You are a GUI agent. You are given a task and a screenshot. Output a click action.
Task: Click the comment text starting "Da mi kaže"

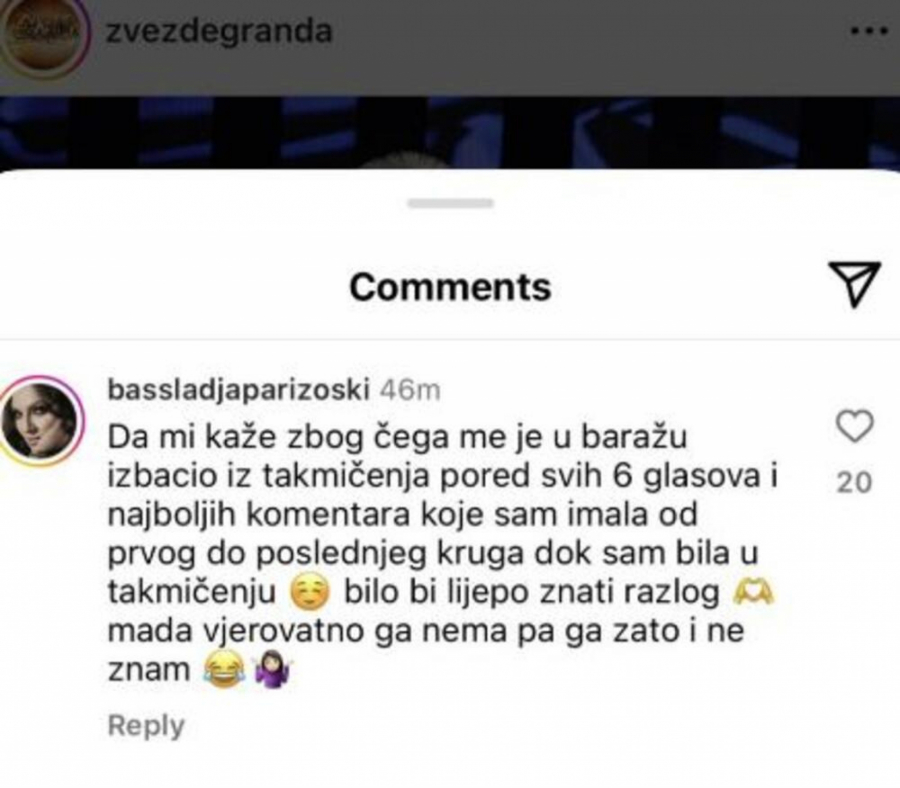(x=442, y=553)
